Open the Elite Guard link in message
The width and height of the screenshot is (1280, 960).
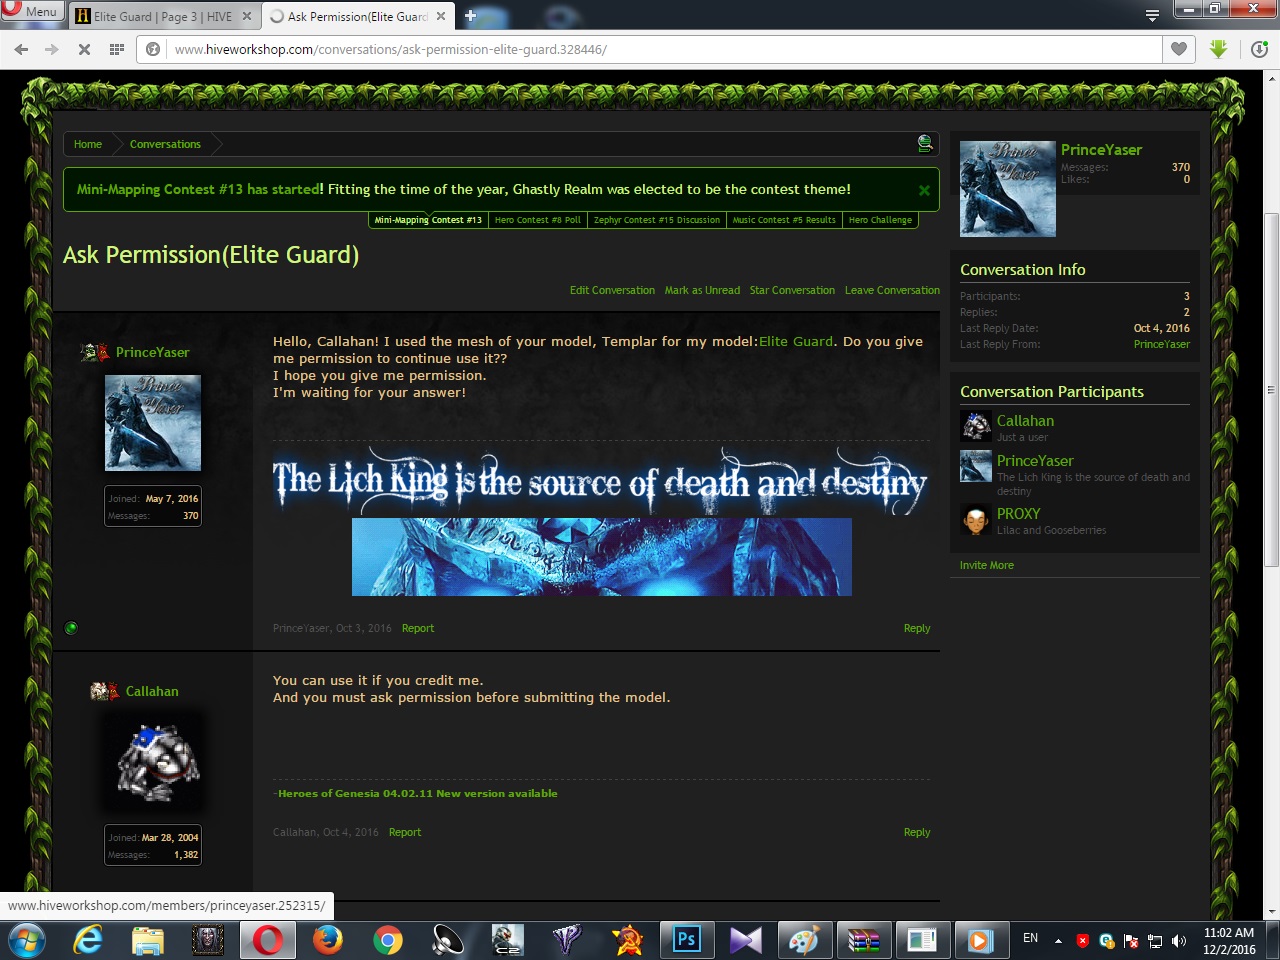pos(796,341)
